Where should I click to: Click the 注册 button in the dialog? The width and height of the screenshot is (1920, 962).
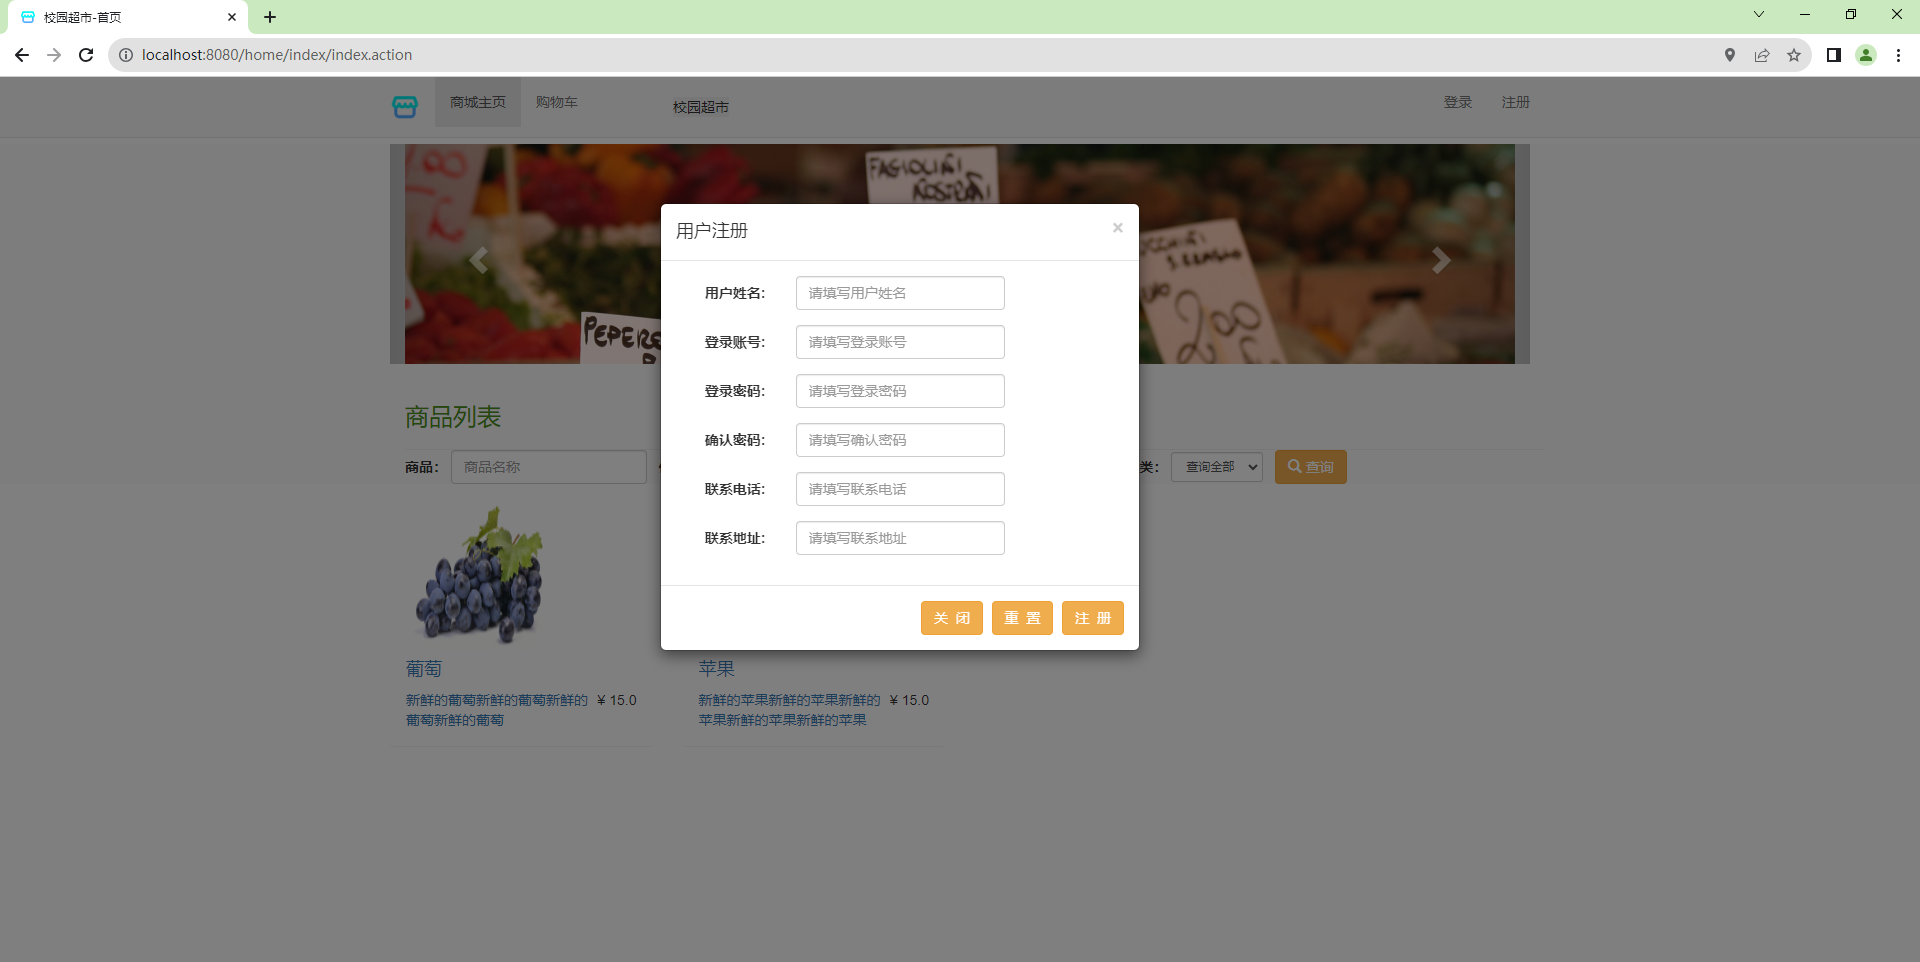[x=1092, y=618]
